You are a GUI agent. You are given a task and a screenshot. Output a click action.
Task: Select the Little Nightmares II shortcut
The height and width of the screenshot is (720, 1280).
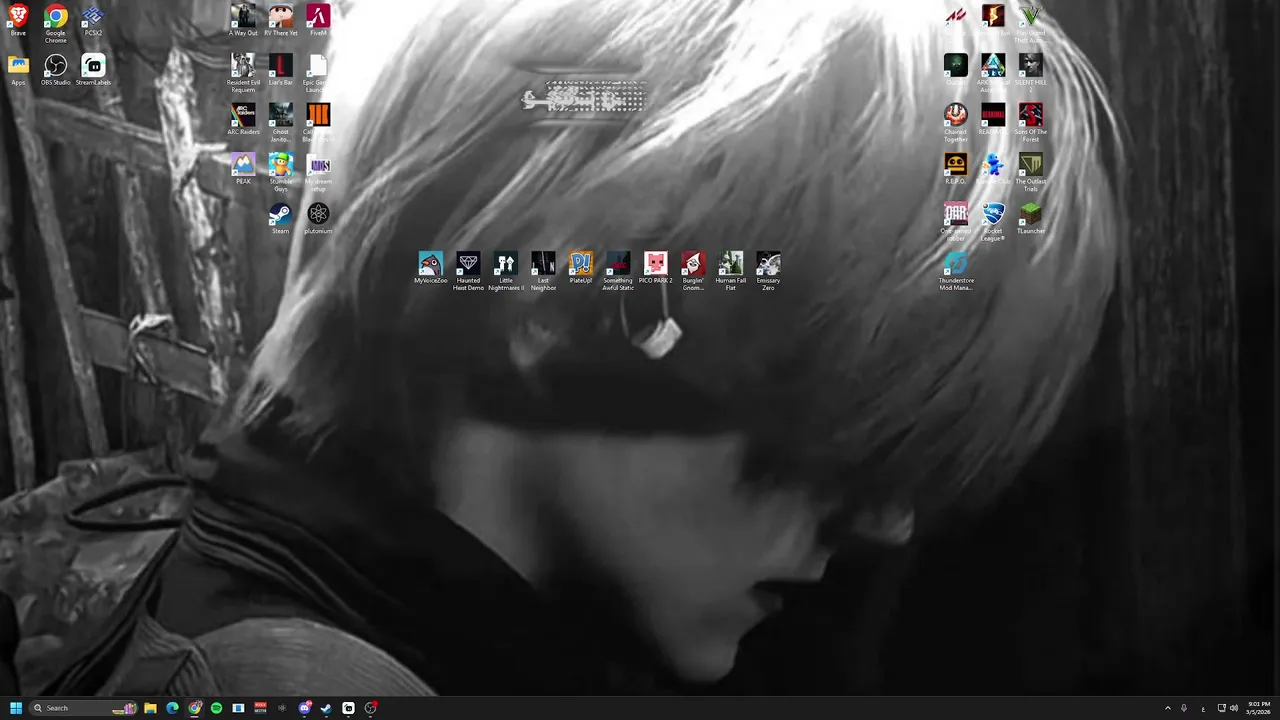[x=506, y=272]
